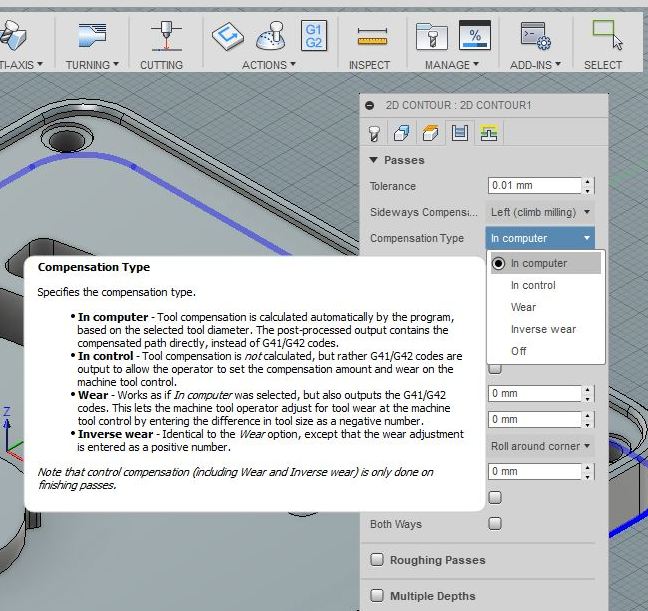Open the Linking tab icon
The height and width of the screenshot is (611, 648).
tap(489, 132)
